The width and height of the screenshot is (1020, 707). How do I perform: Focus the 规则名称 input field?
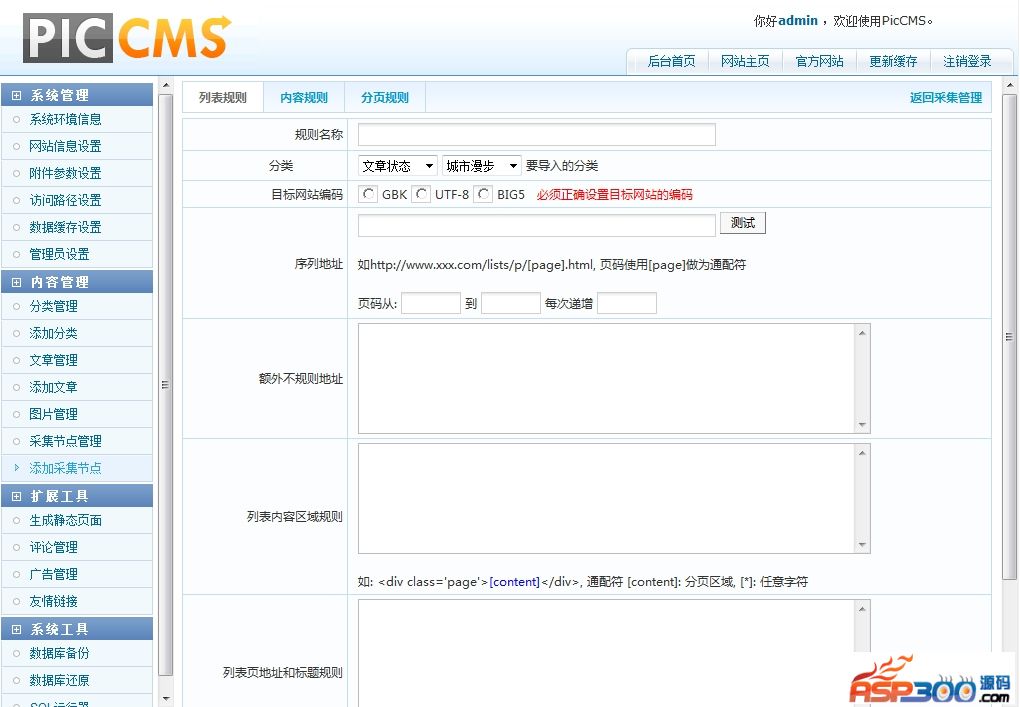[x=537, y=135]
